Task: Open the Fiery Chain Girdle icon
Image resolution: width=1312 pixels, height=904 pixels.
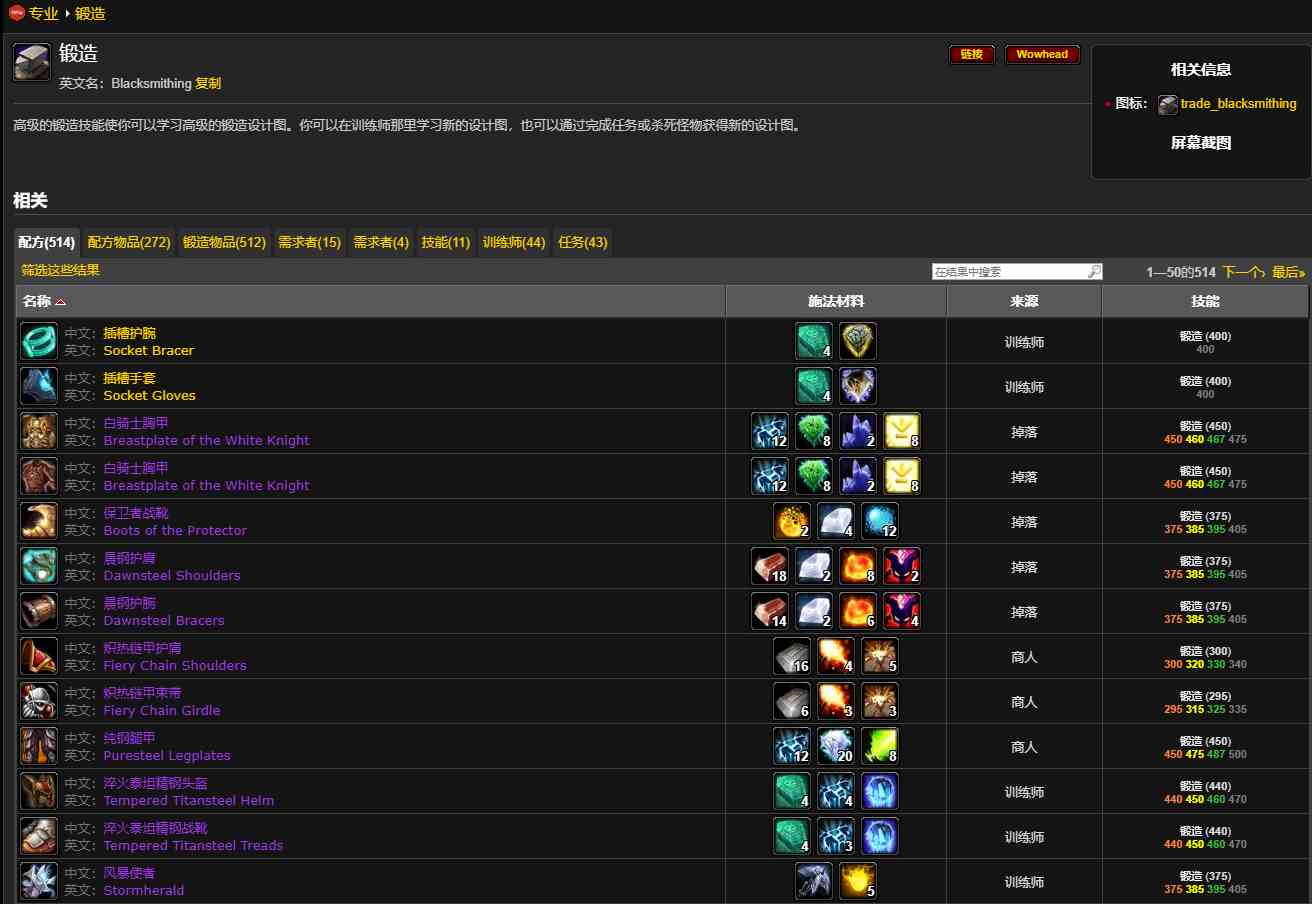Action: tap(39, 701)
